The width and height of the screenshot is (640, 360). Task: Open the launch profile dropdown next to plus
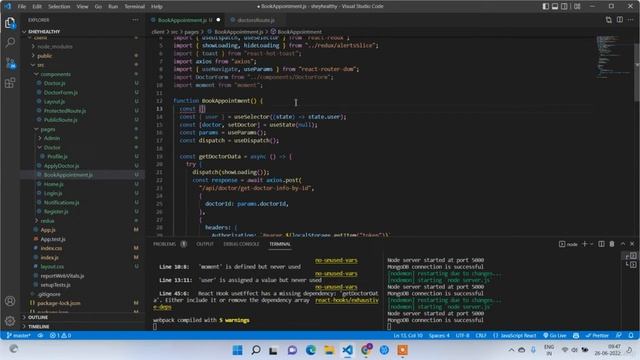(591, 244)
